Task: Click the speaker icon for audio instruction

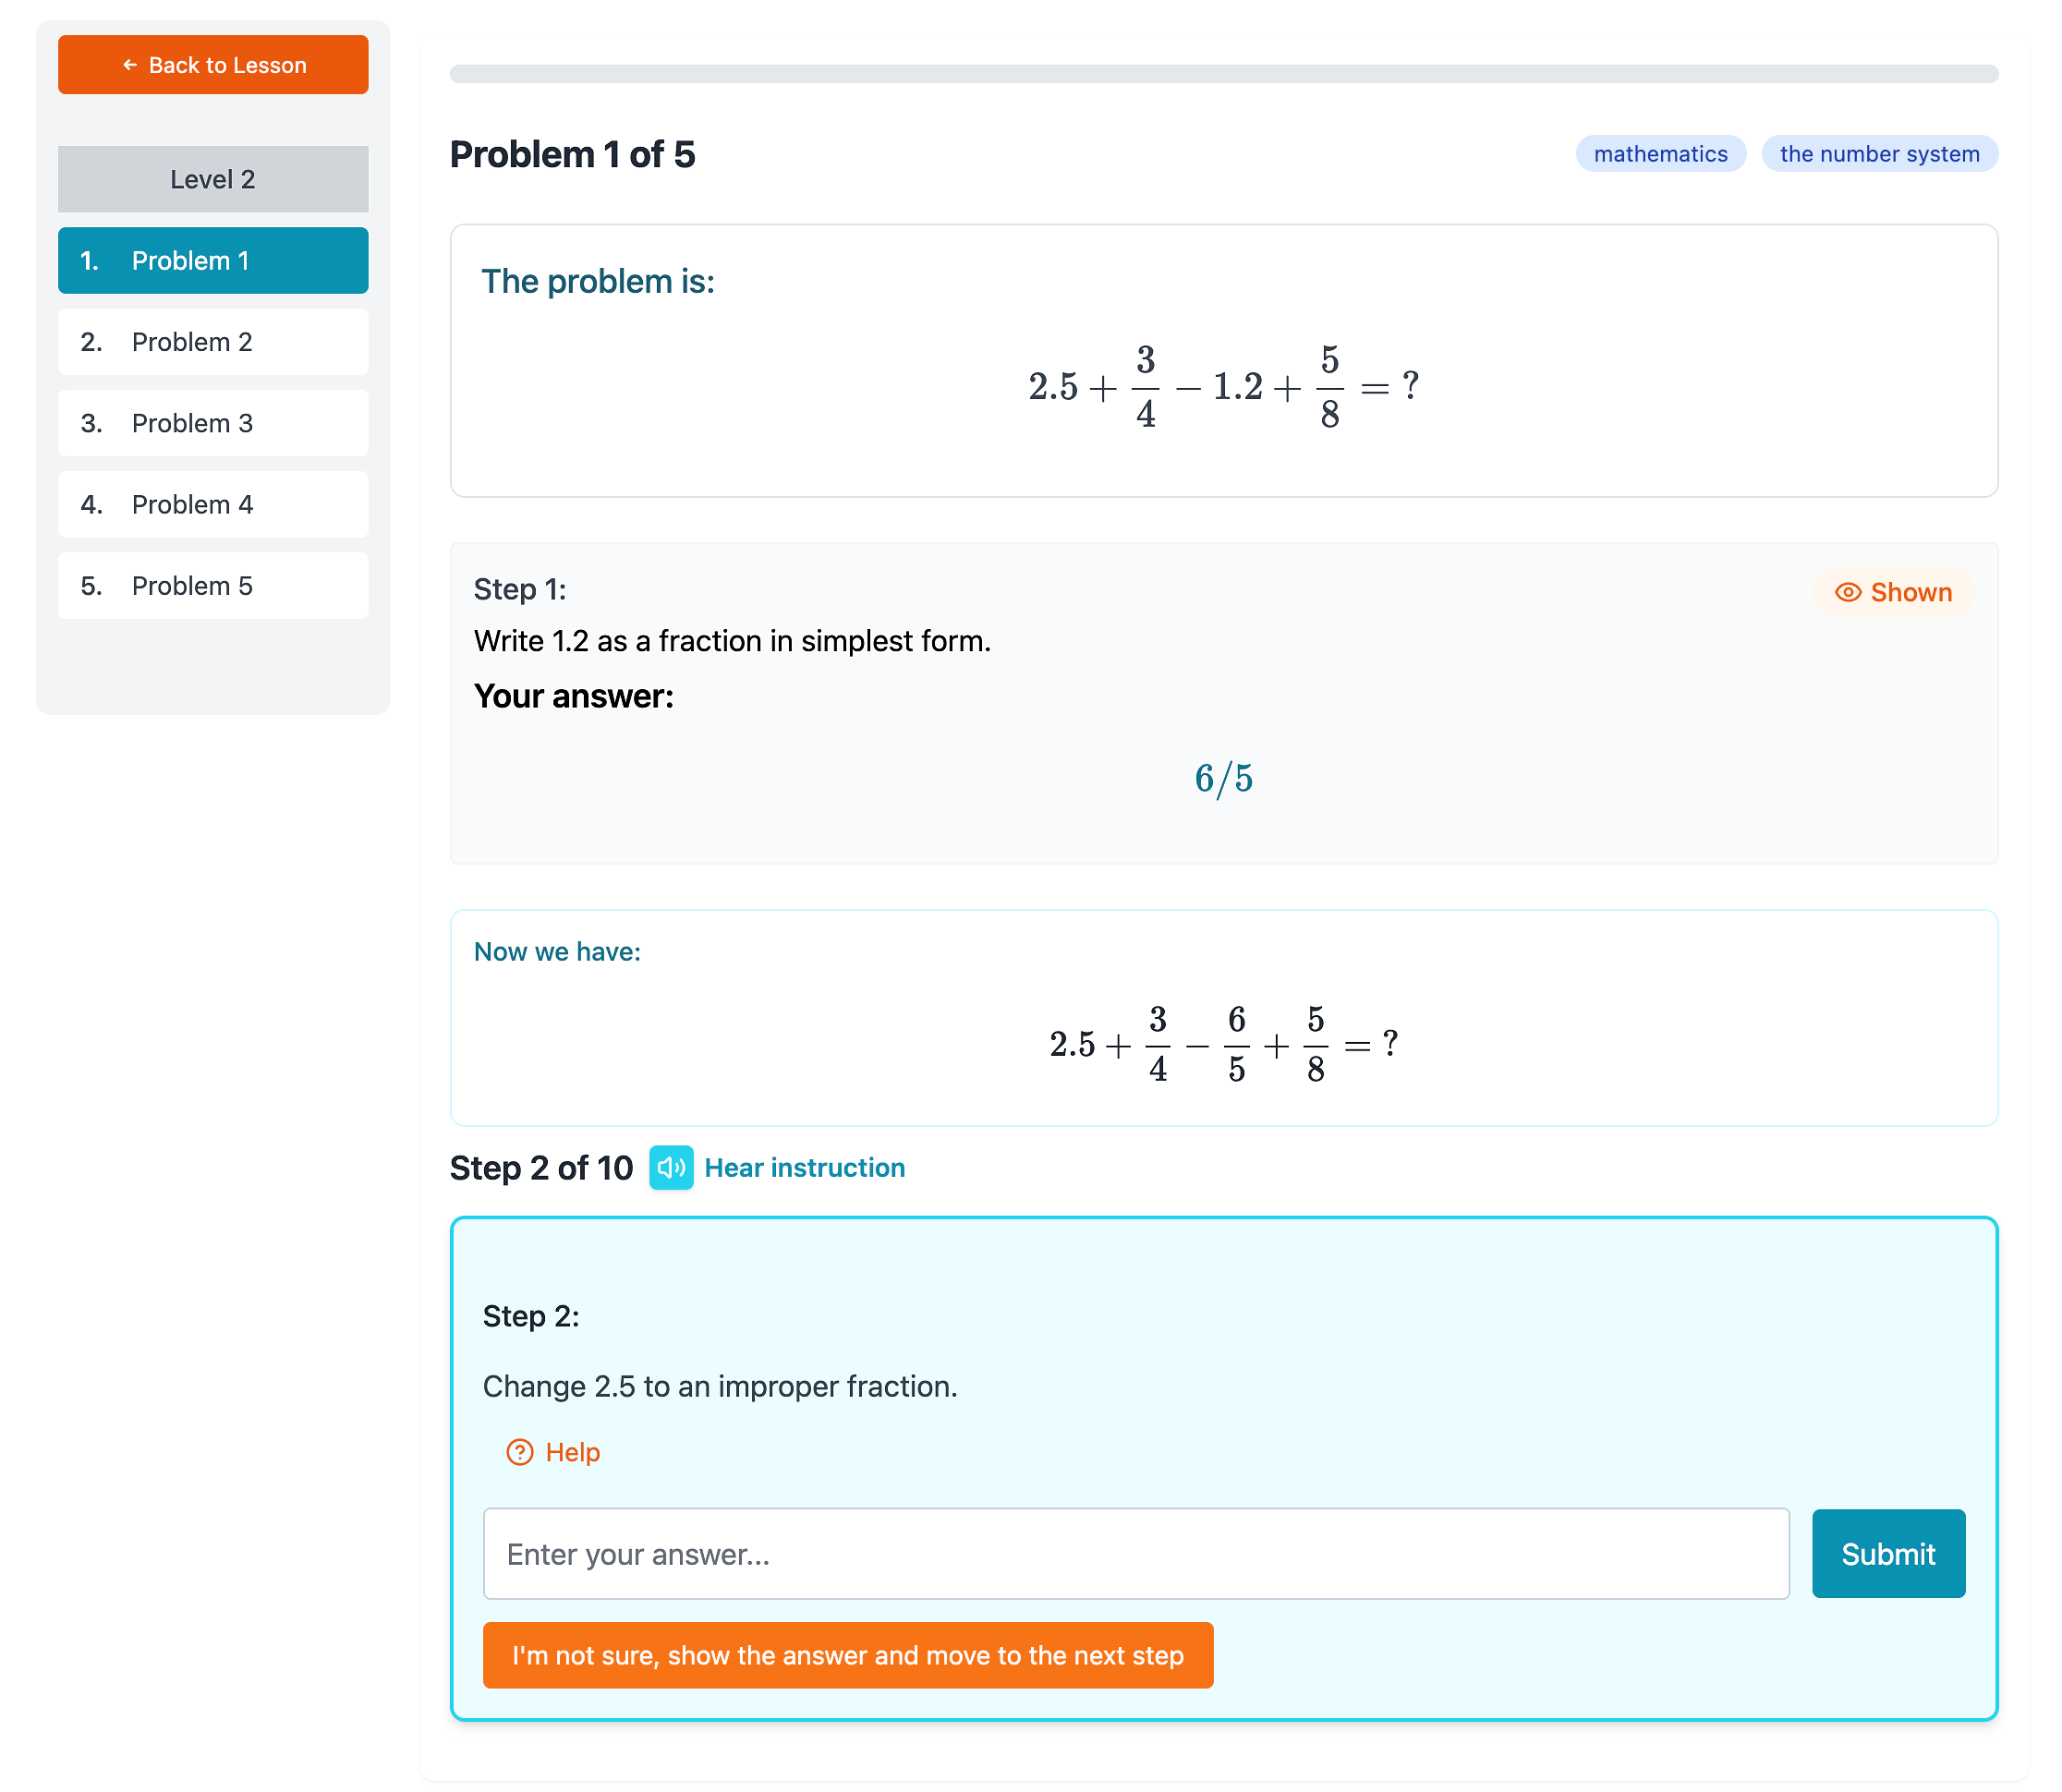Action: pyautogui.click(x=671, y=1167)
